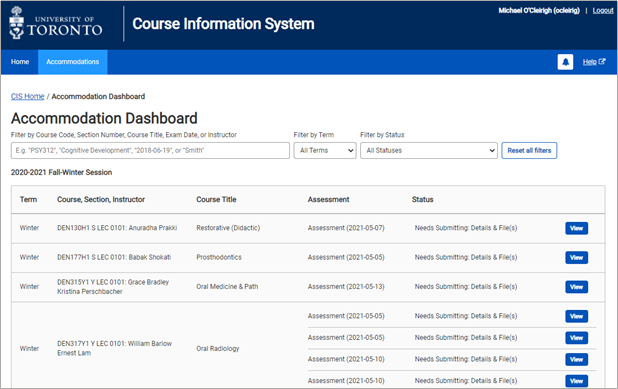Viewport: 618px width, 389px height.
Task: Expand the Filter by Status dropdown
Action: (x=429, y=151)
